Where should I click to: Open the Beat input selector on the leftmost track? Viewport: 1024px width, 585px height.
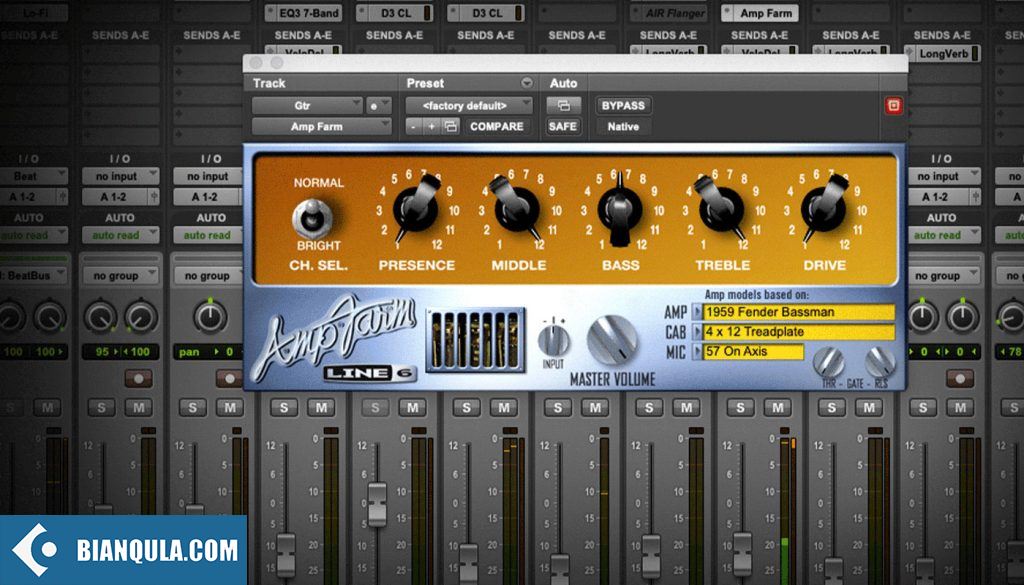point(33,176)
